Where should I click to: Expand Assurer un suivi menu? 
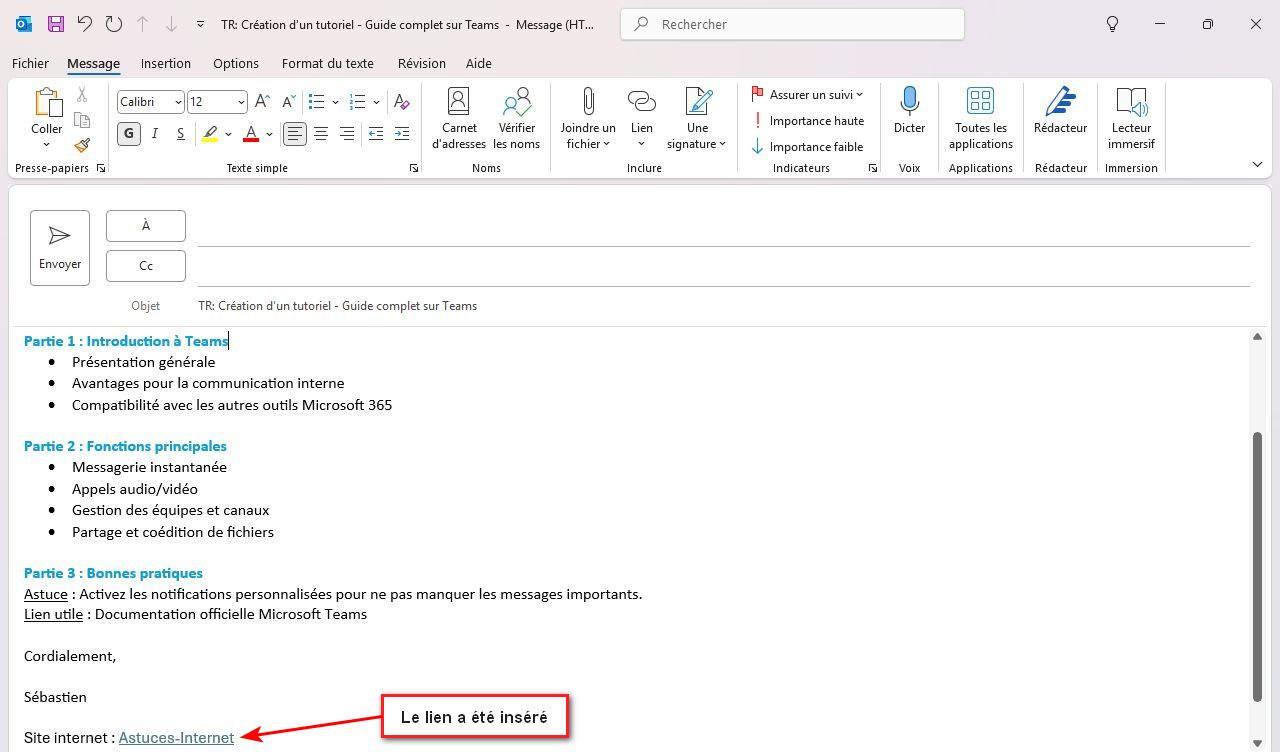pos(807,95)
